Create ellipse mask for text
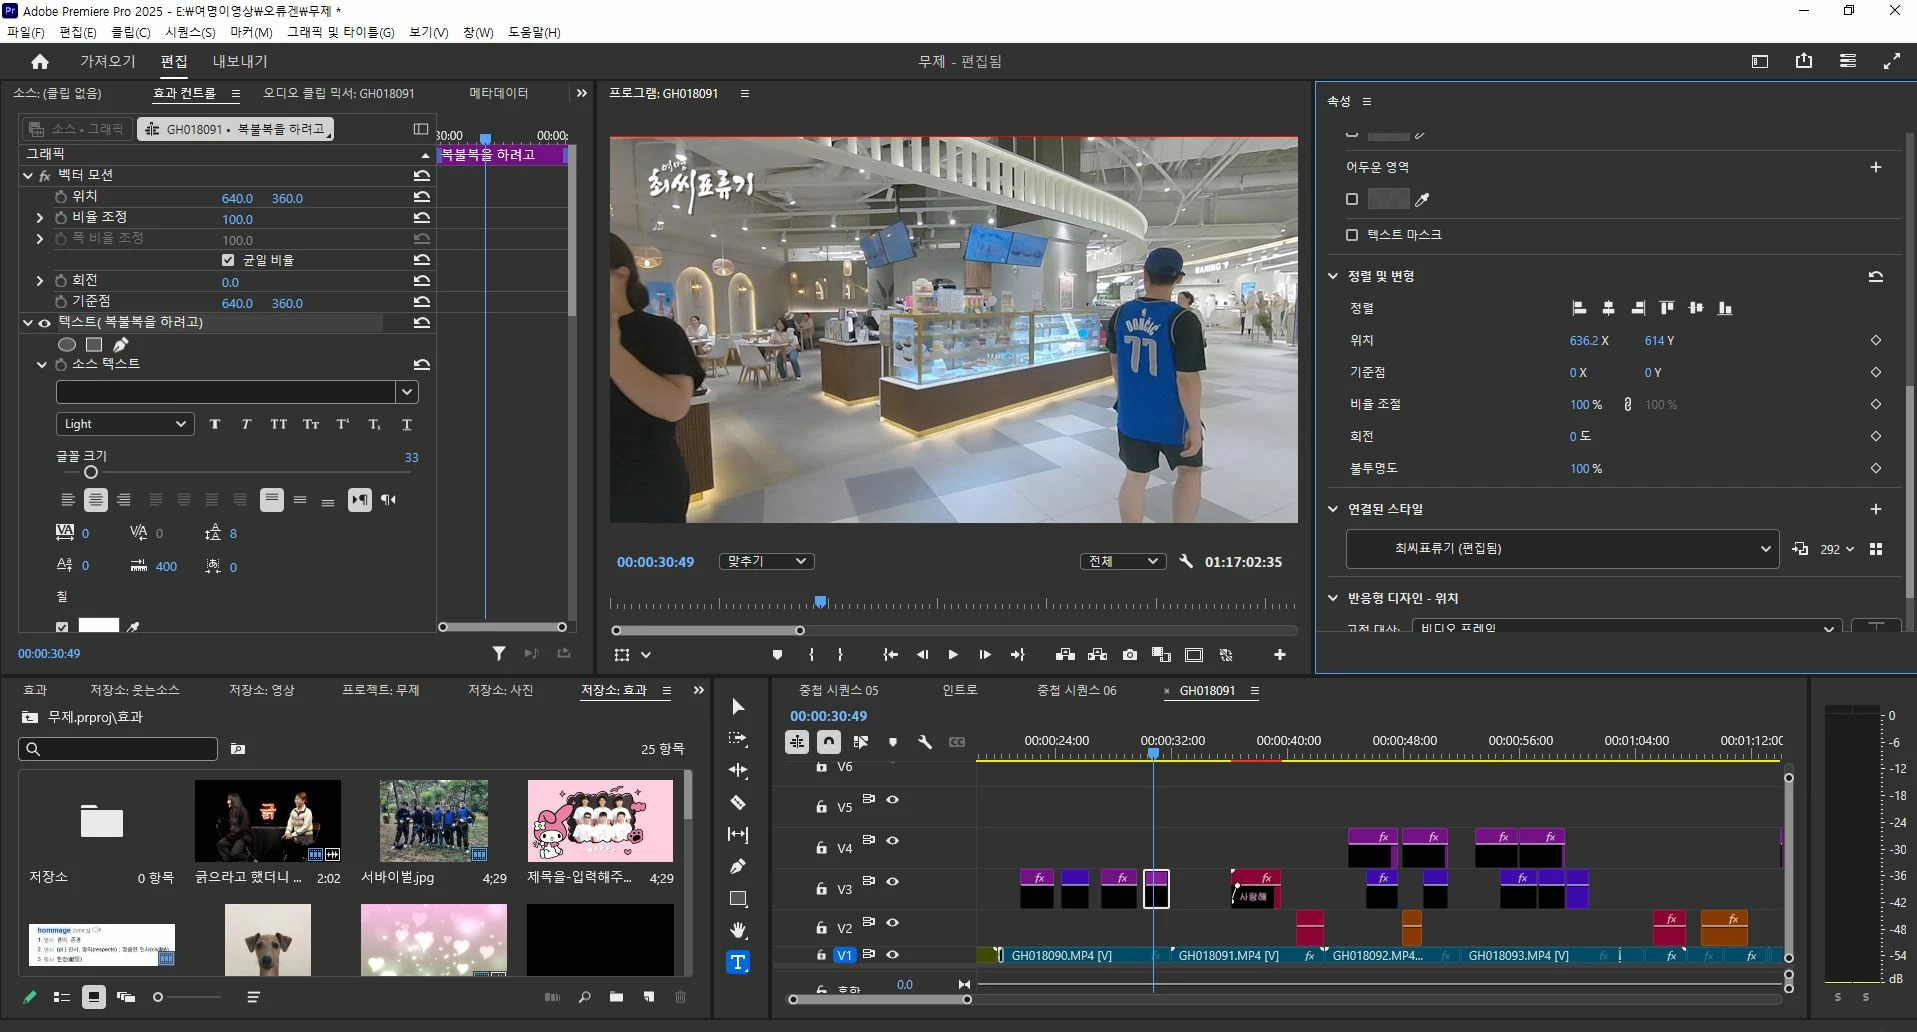Image resolution: width=1917 pixels, height=1032 pixels. click(67, 344)
